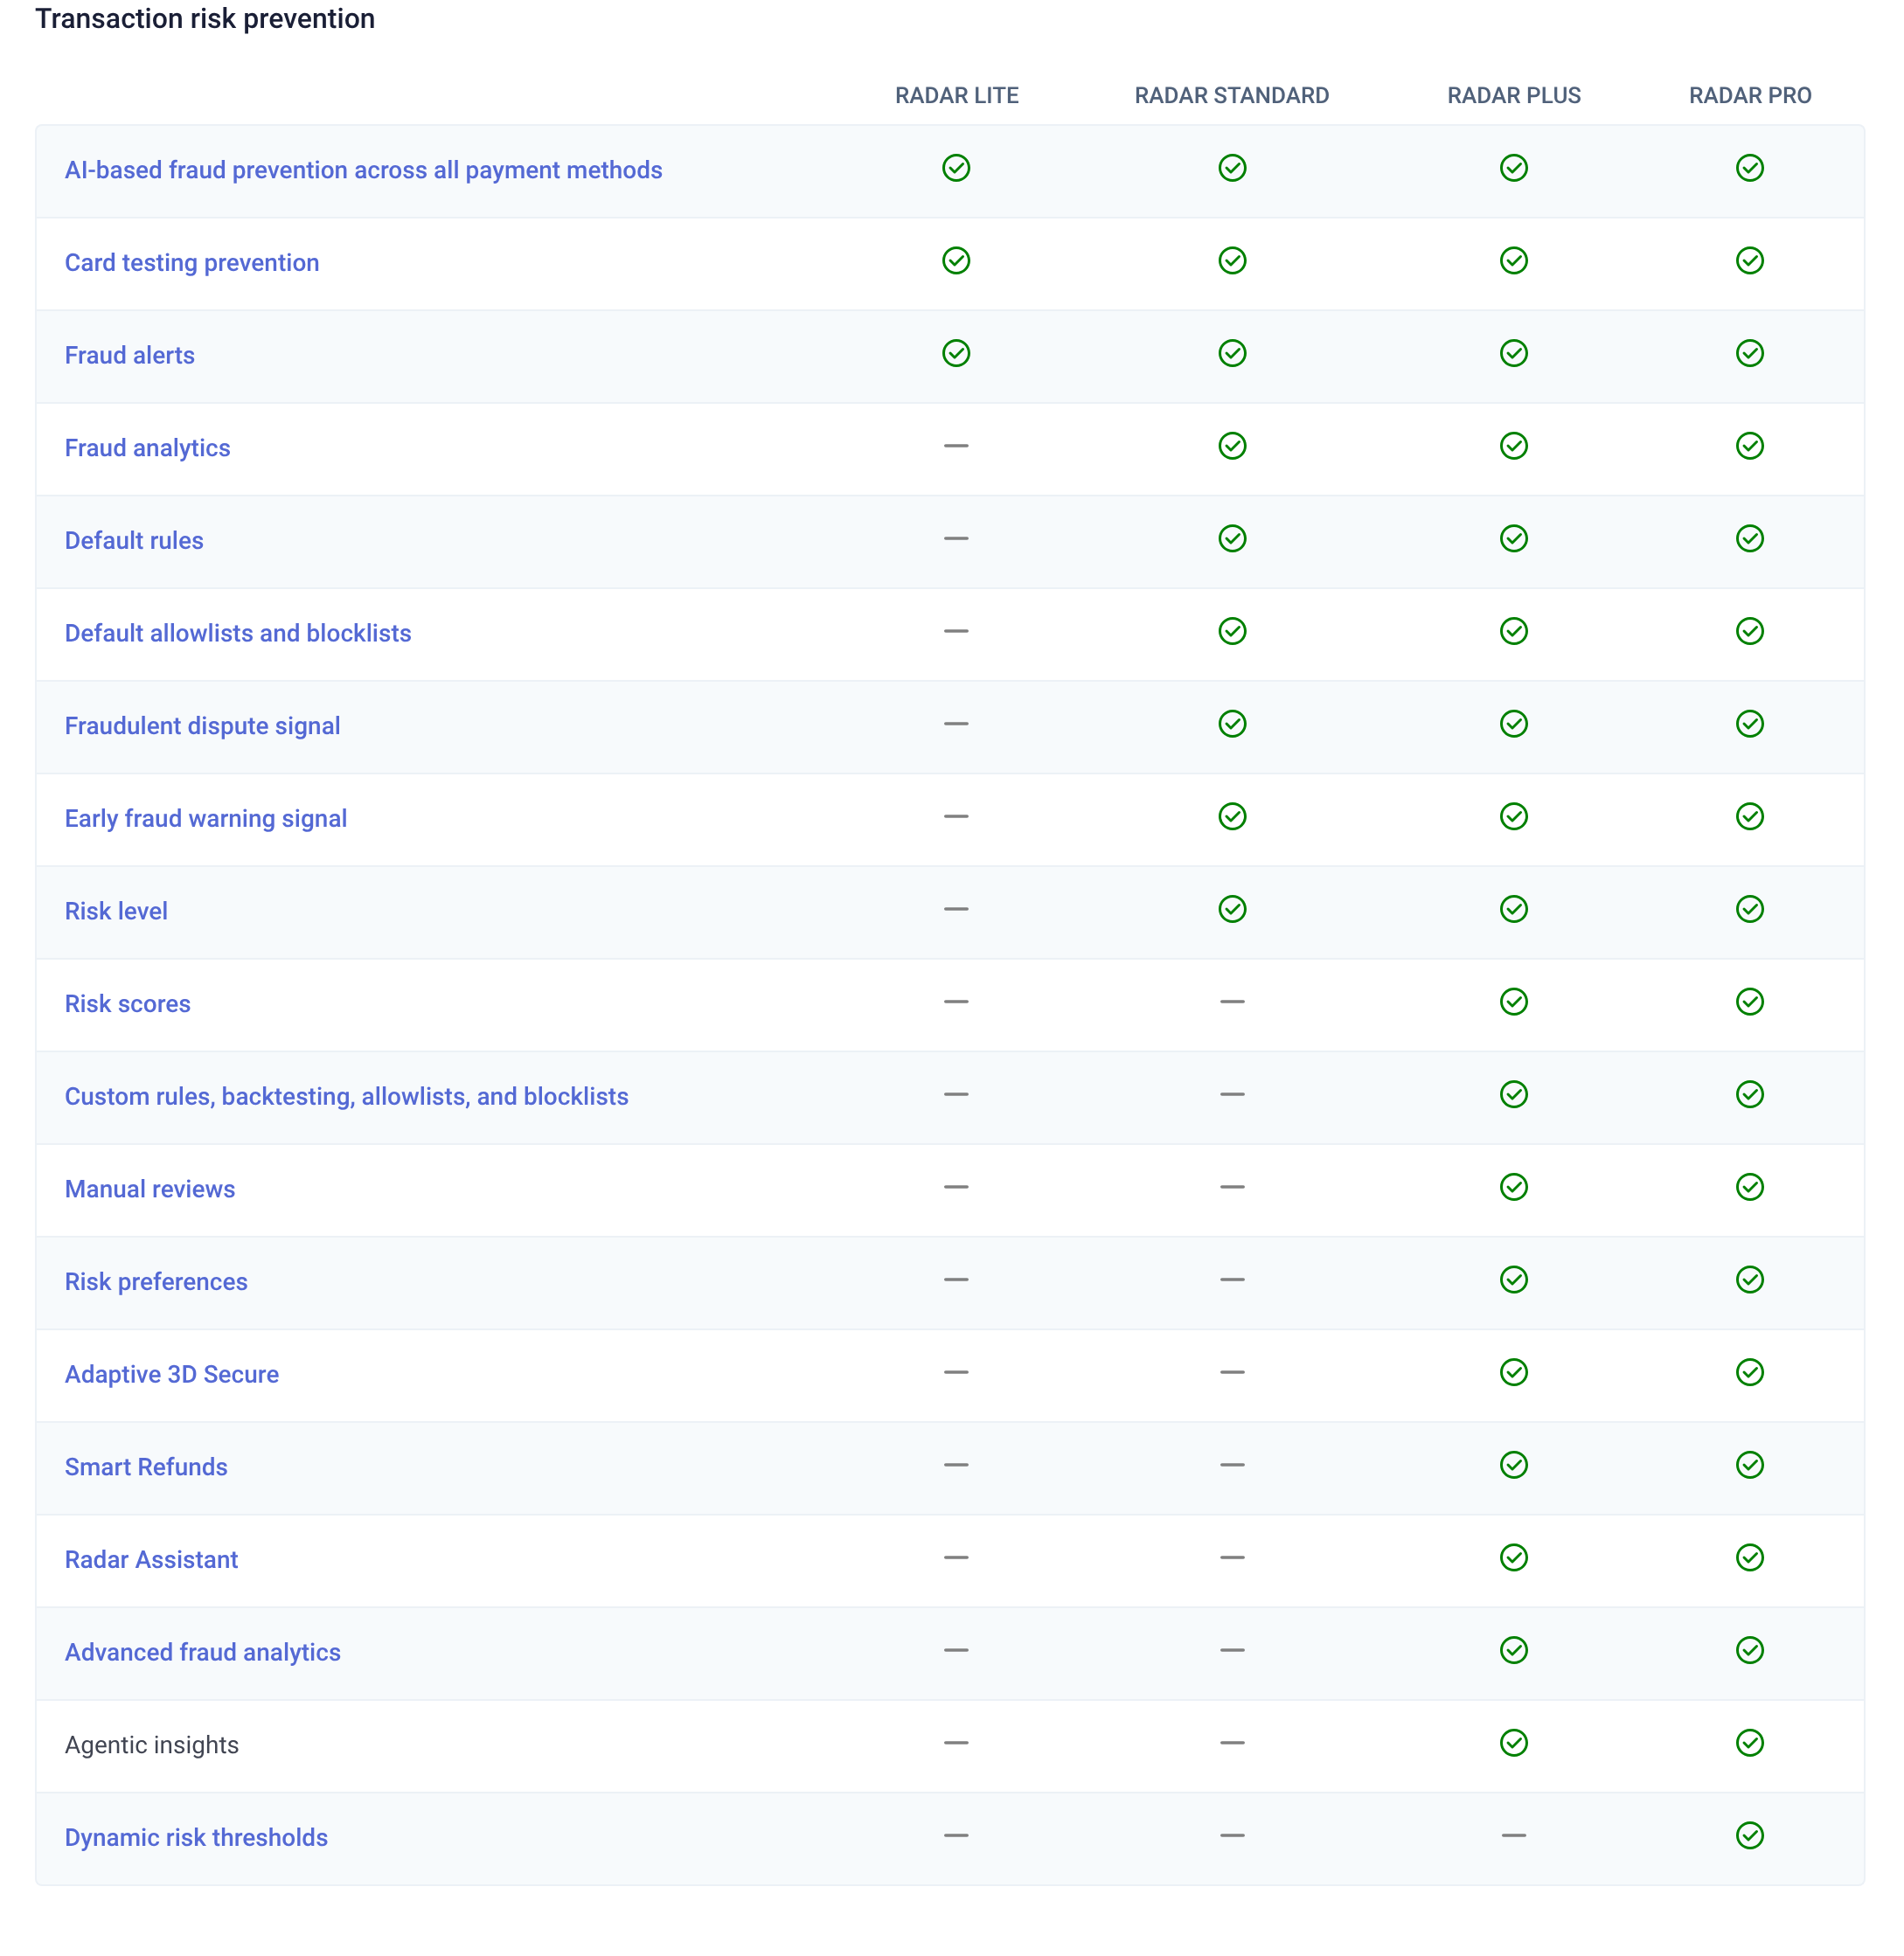Viewport: 1904px width, 1956px height.
Task: Open the Advanced fraud analytics link
Action: [203, 1653]
